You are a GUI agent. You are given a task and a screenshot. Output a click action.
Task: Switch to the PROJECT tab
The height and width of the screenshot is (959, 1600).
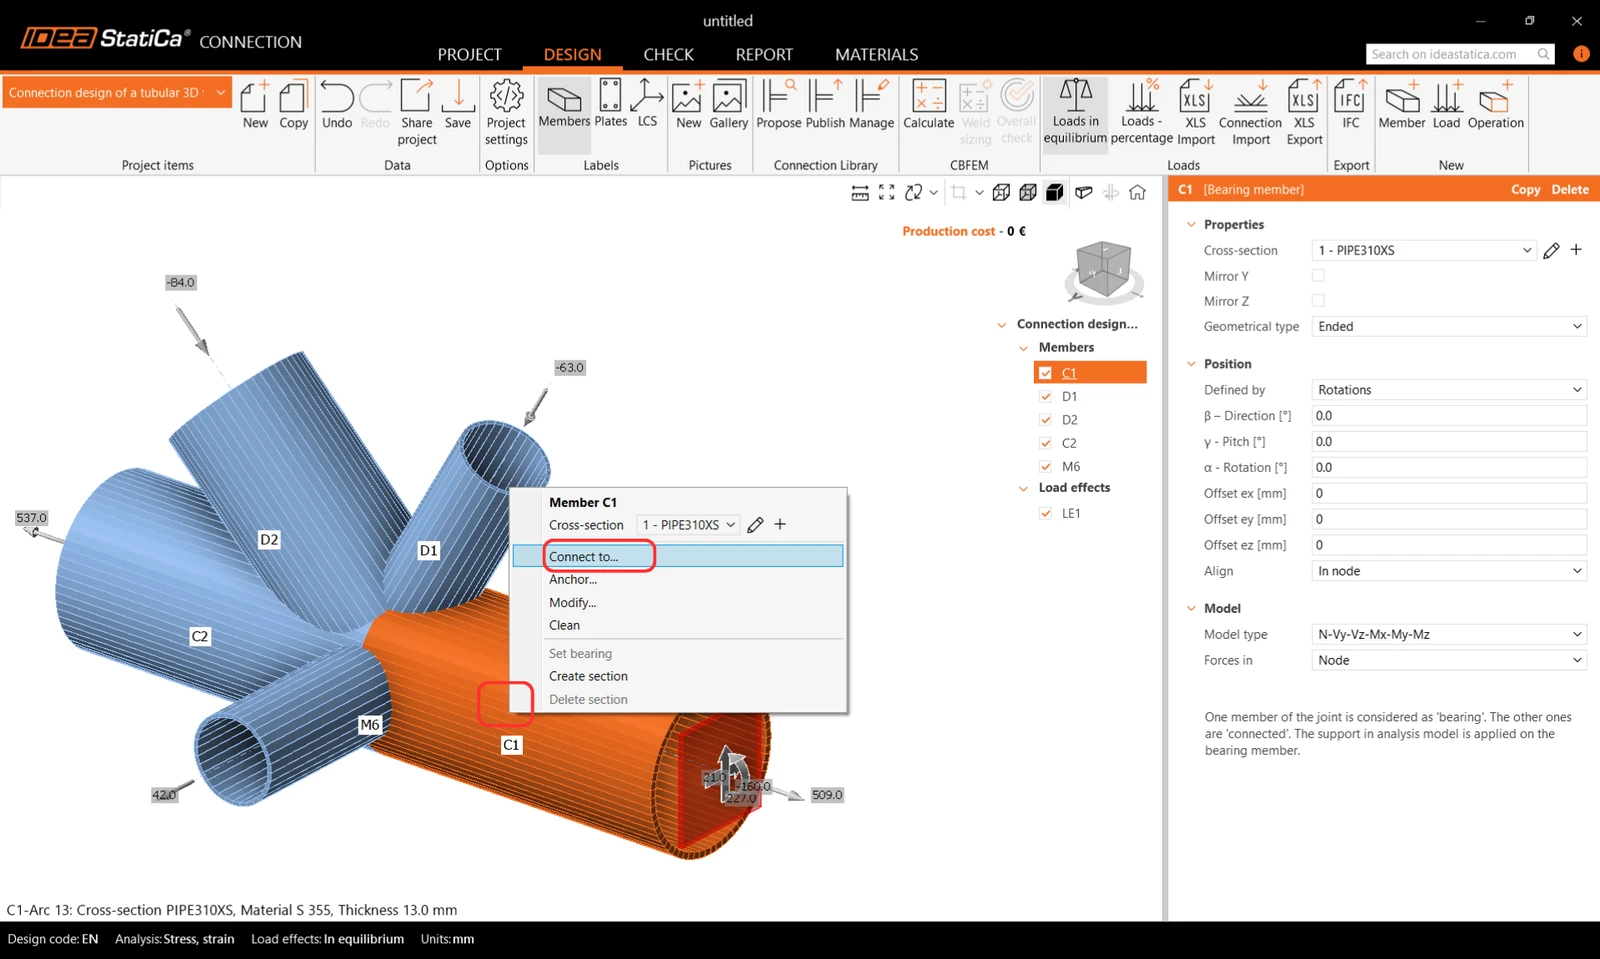click(x=469, y=55)
